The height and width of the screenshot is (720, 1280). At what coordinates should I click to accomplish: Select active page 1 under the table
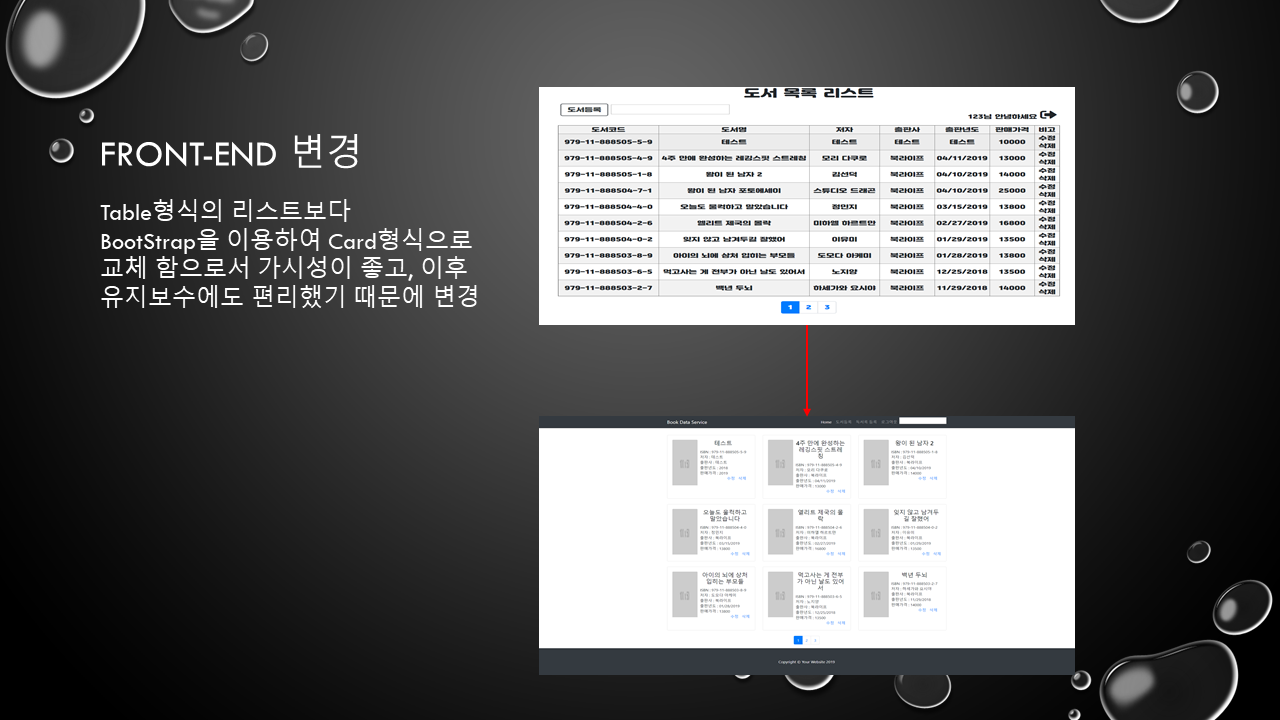[789, 307]
